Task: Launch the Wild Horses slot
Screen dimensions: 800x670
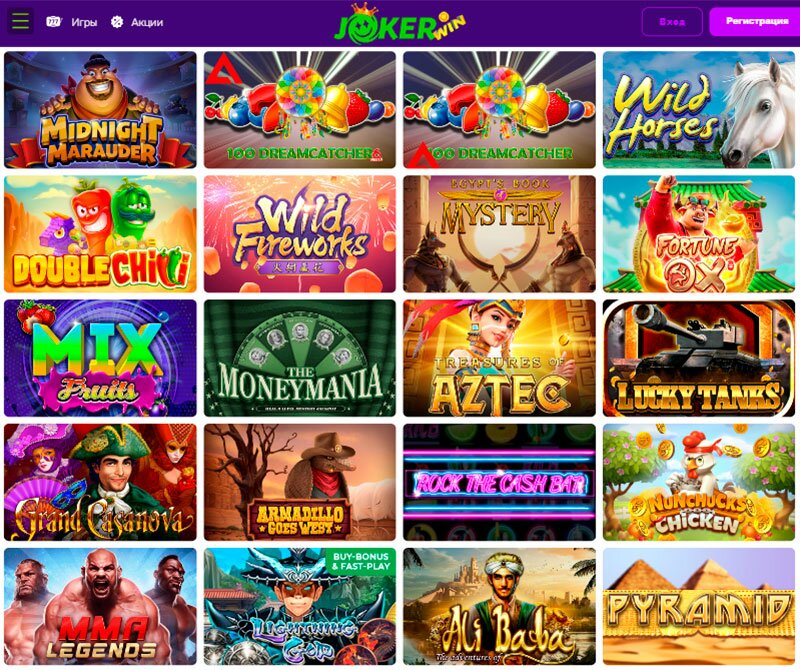Action: (x=698, y=110)
